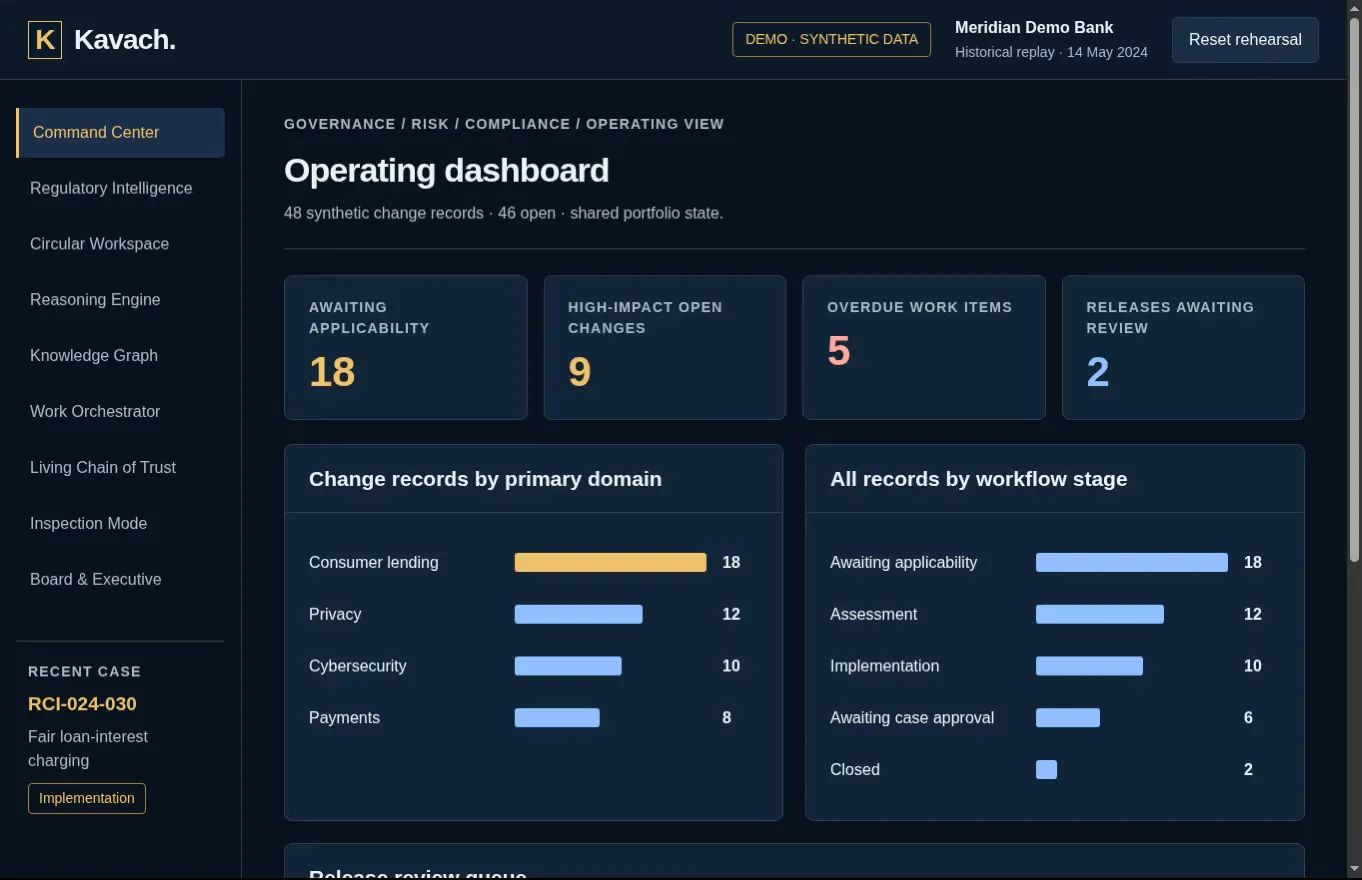
Task: Click the Closed stage bar
Action: (x=1047, y=770)
